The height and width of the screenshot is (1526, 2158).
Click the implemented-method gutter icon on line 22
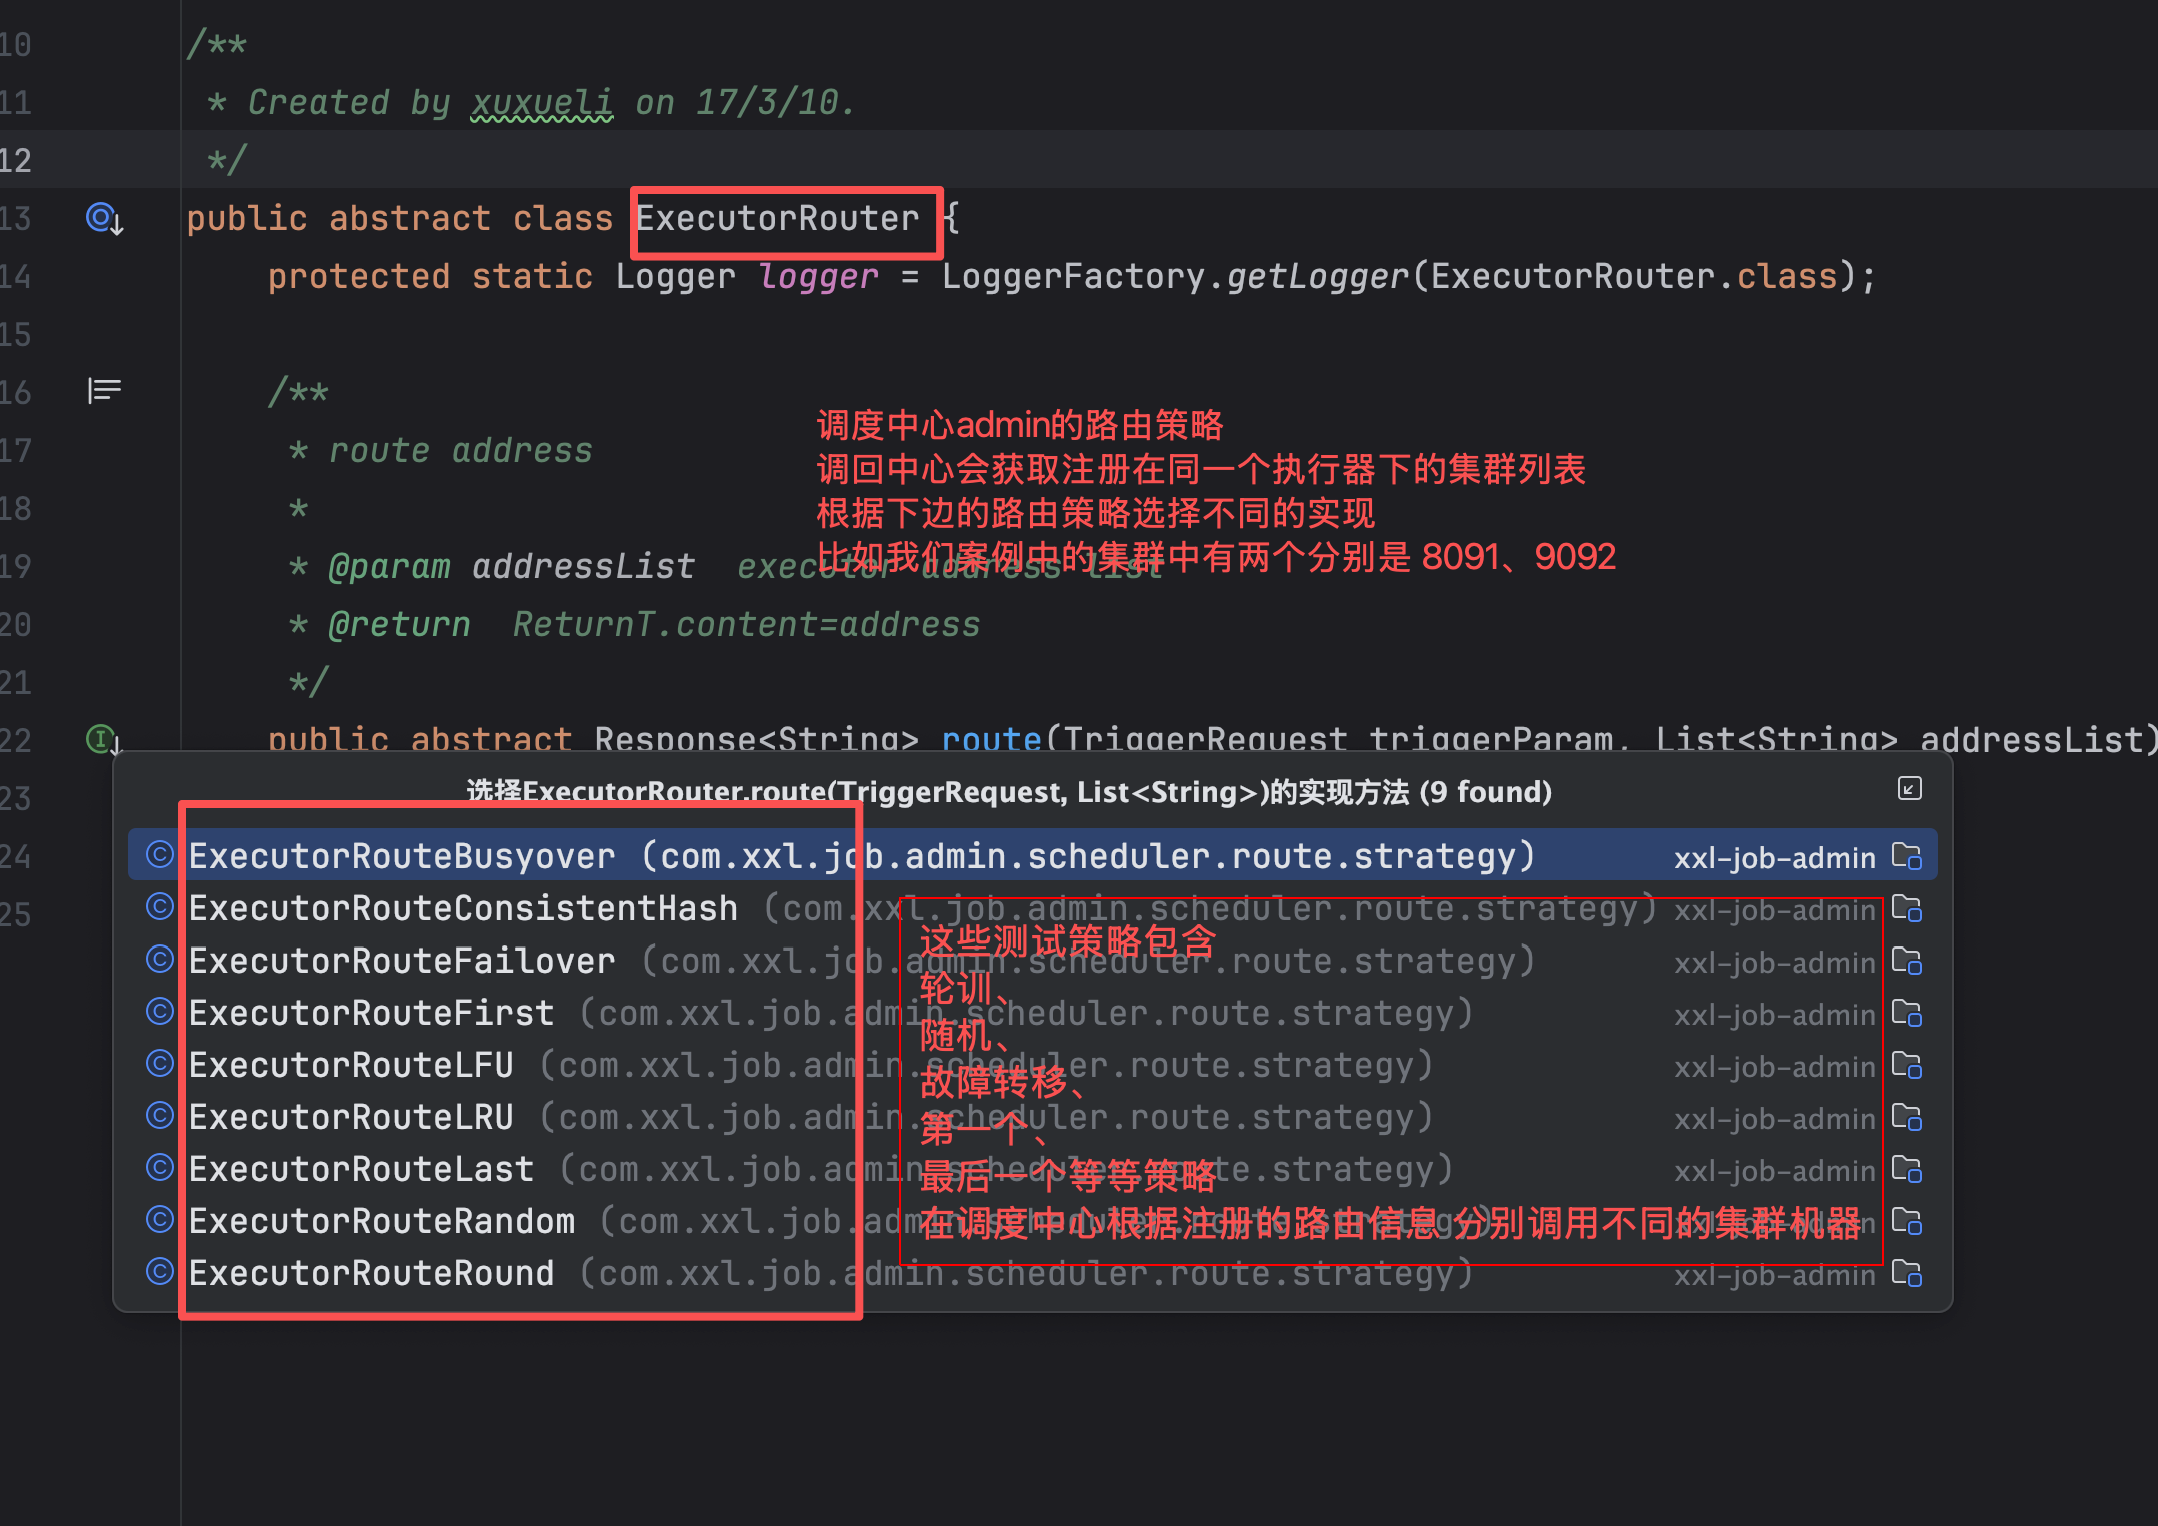click(102, 739)
